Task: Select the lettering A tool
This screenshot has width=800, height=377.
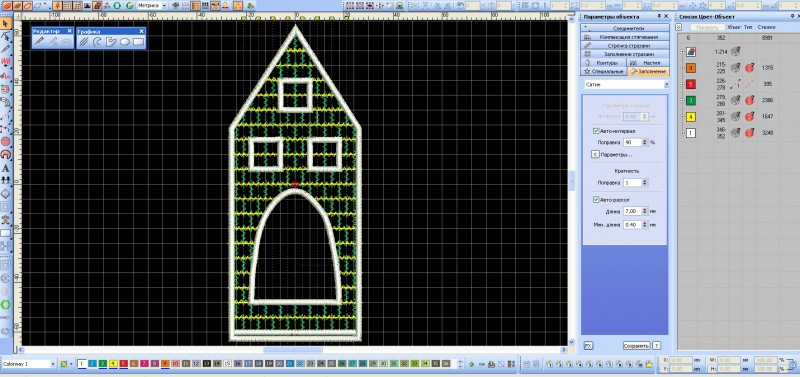Action: [6, 168]
